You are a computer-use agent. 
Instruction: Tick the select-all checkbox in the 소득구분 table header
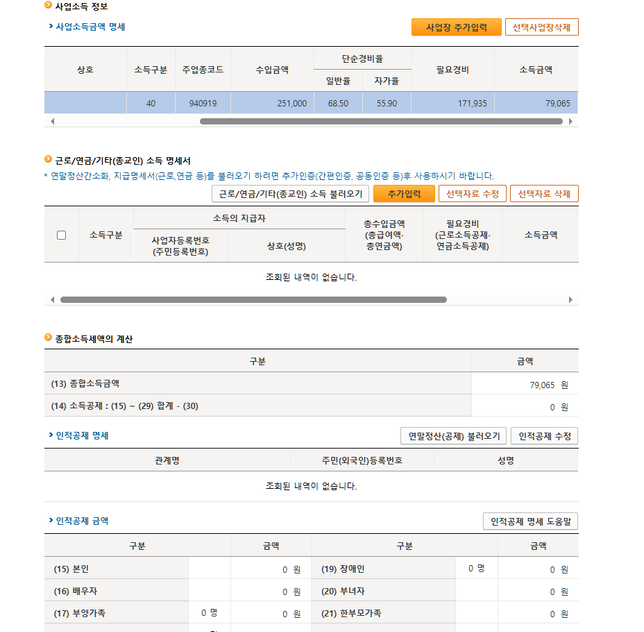pyautogui.click(x=61, y=235)
